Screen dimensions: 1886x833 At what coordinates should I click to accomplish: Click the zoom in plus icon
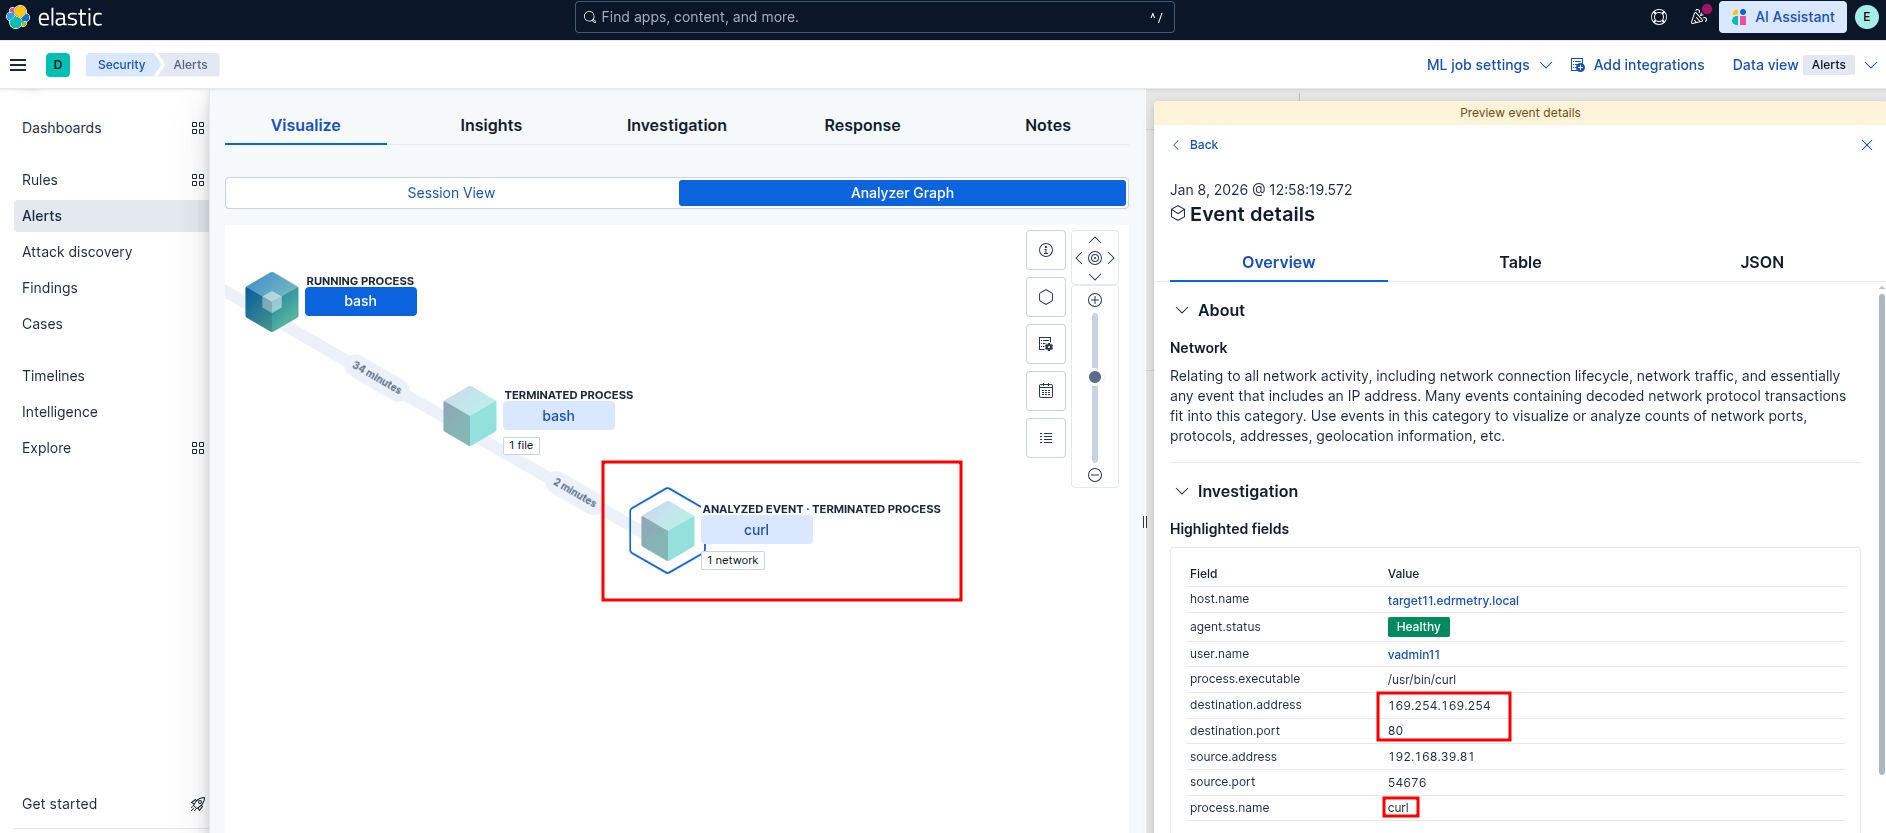[x=1095, y=300]
